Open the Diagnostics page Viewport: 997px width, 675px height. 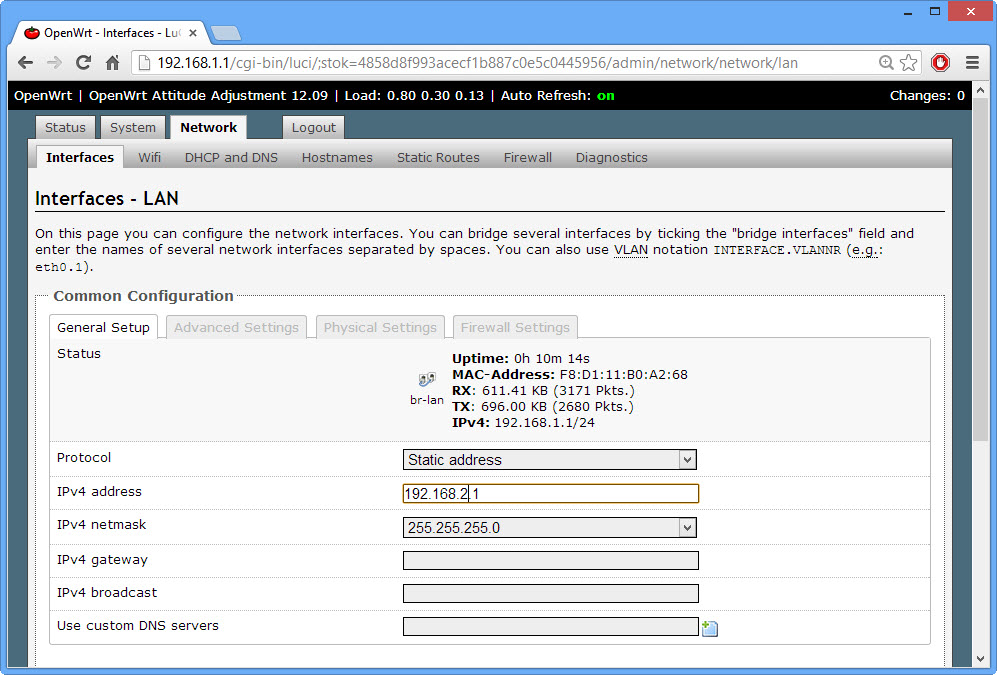(612, 158)
